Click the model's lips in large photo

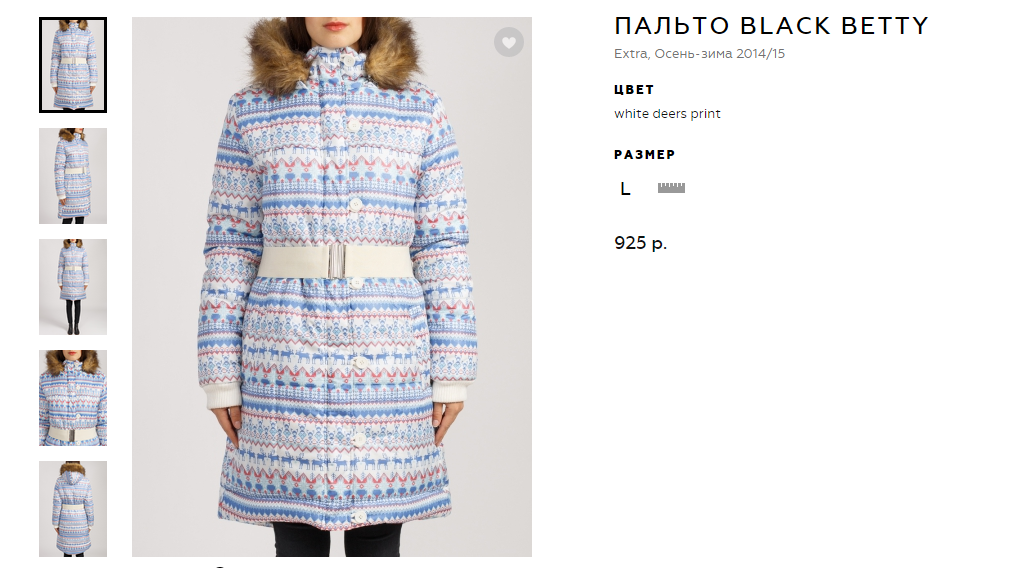(334, 26)
